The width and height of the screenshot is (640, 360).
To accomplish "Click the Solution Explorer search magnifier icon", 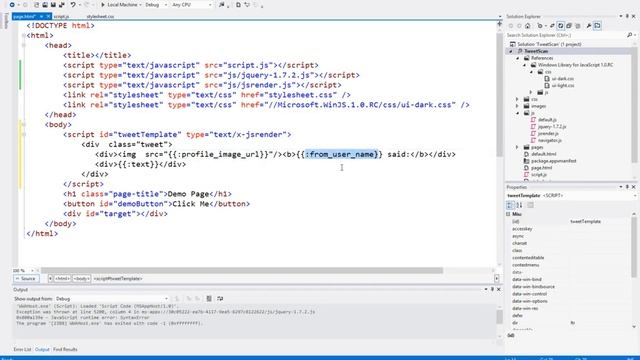I will (629, 35).
